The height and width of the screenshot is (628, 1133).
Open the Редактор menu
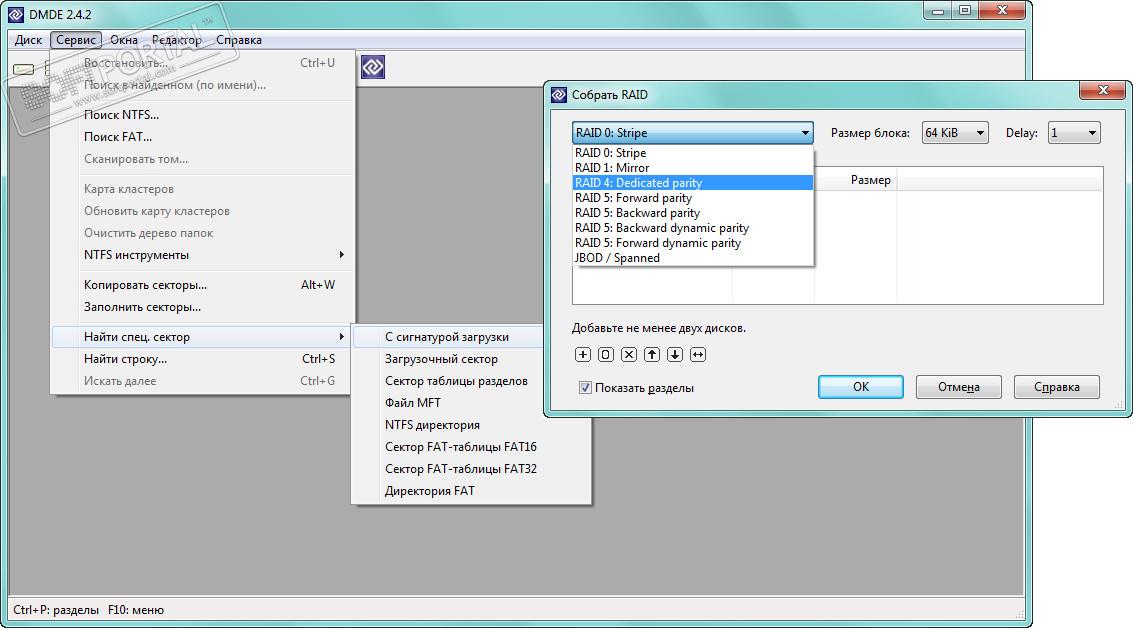(176, 40)
